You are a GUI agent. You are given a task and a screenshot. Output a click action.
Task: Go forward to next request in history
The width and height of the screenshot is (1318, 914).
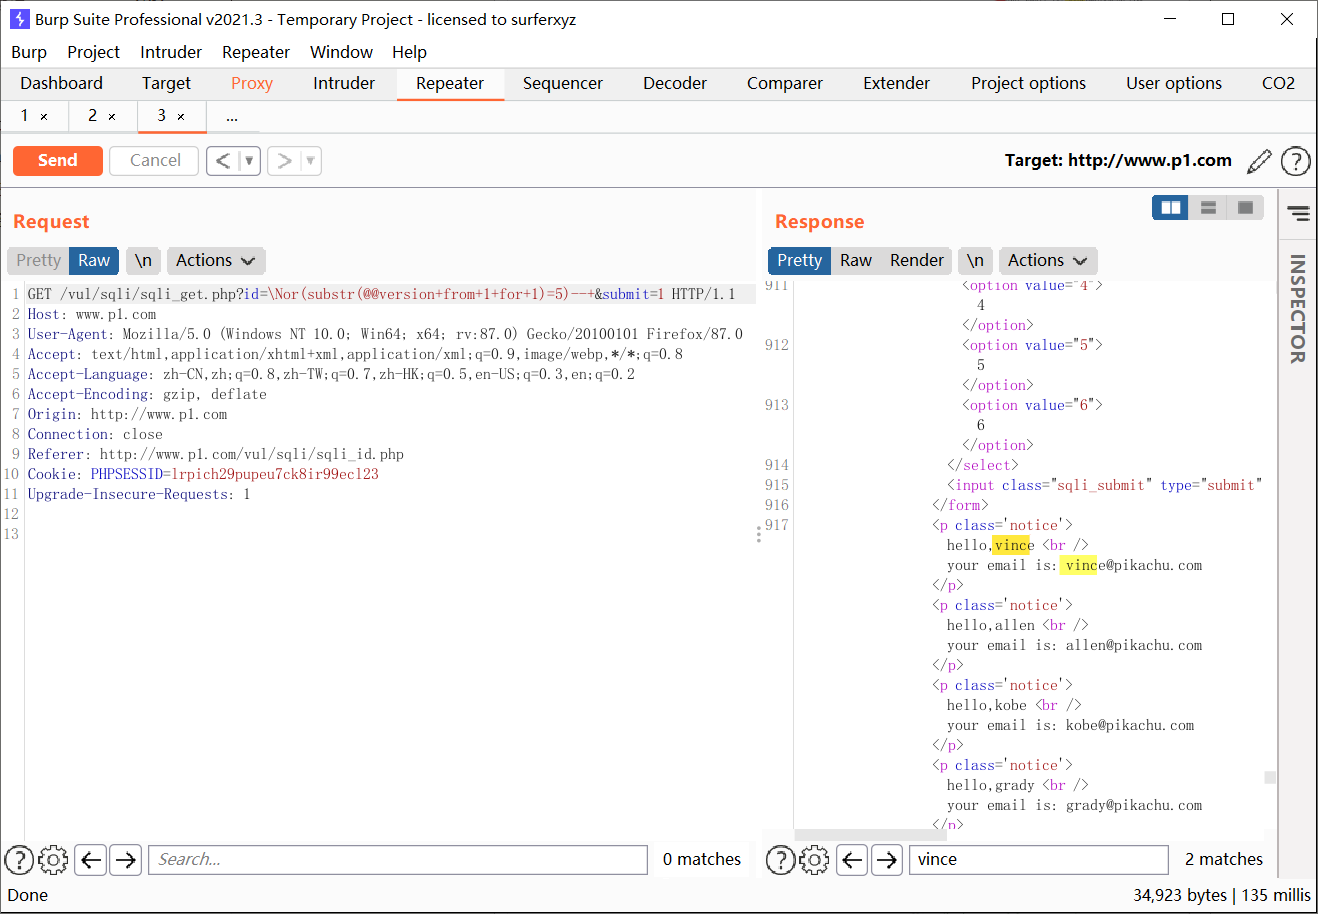tap(284, 161)
